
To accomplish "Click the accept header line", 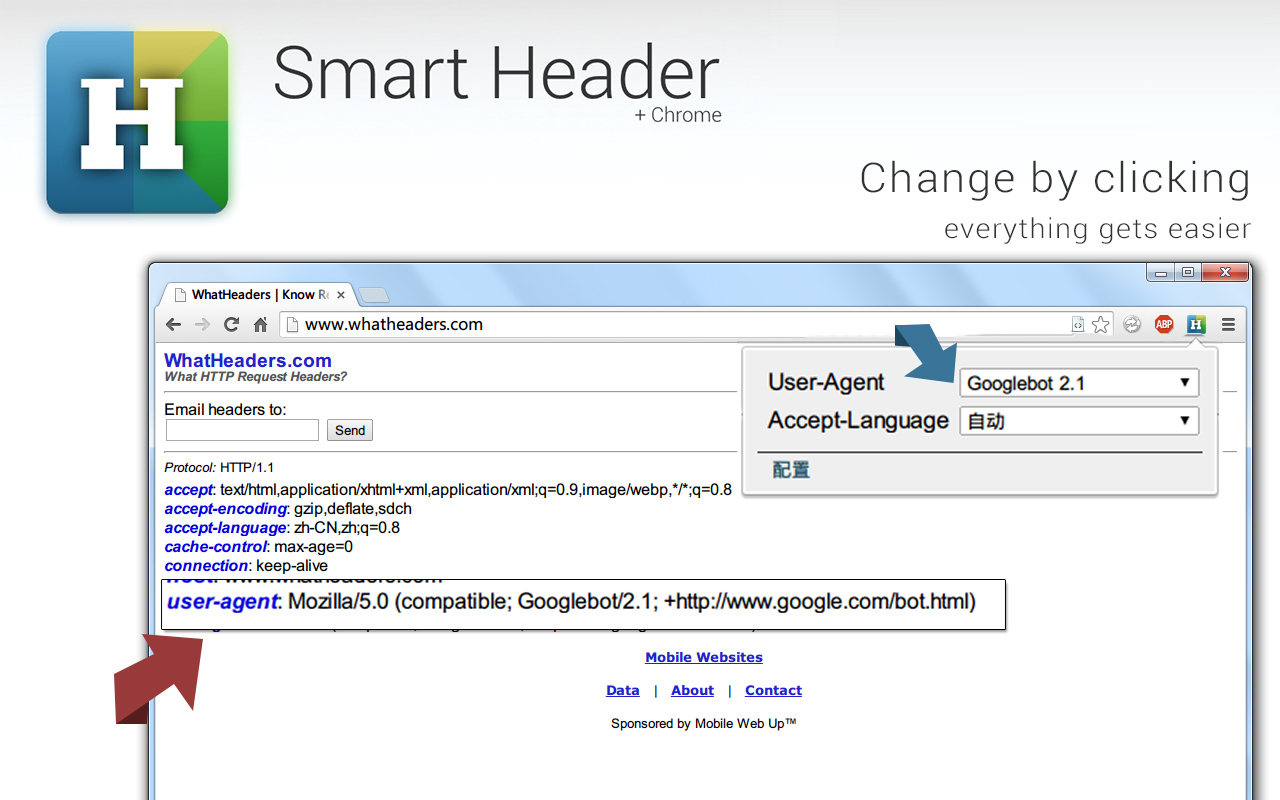I will [x=448, y=490].
